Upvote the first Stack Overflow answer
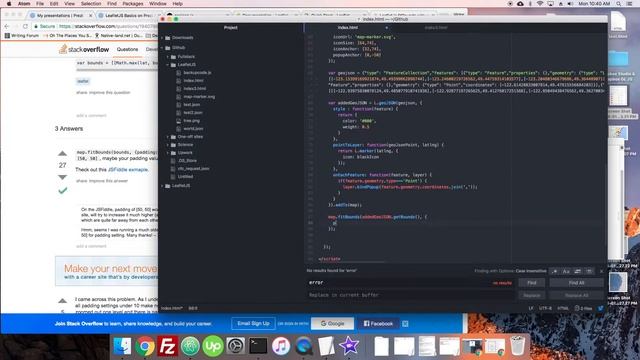Screen dimensions: 640x360 [62, 153]
